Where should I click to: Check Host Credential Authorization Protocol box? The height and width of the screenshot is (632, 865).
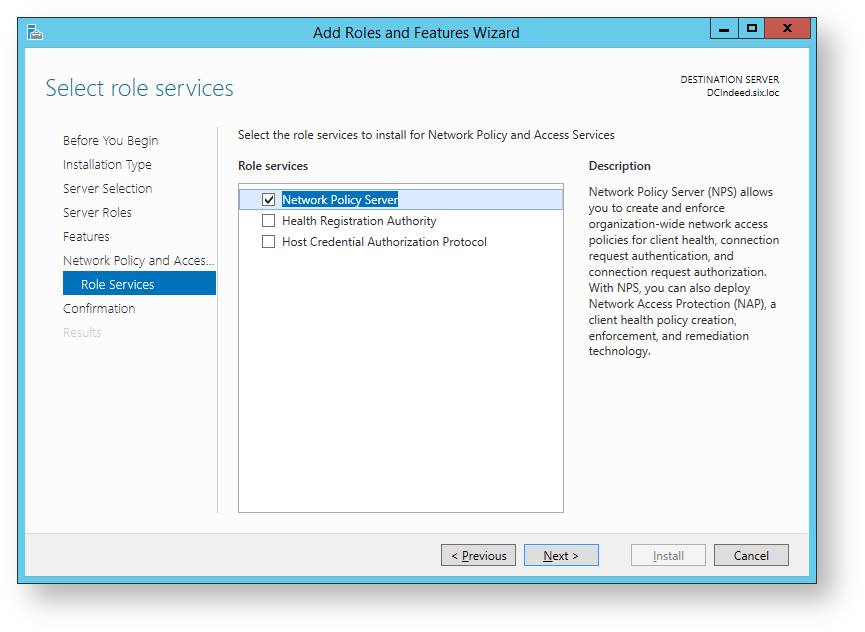pos(268,242)
